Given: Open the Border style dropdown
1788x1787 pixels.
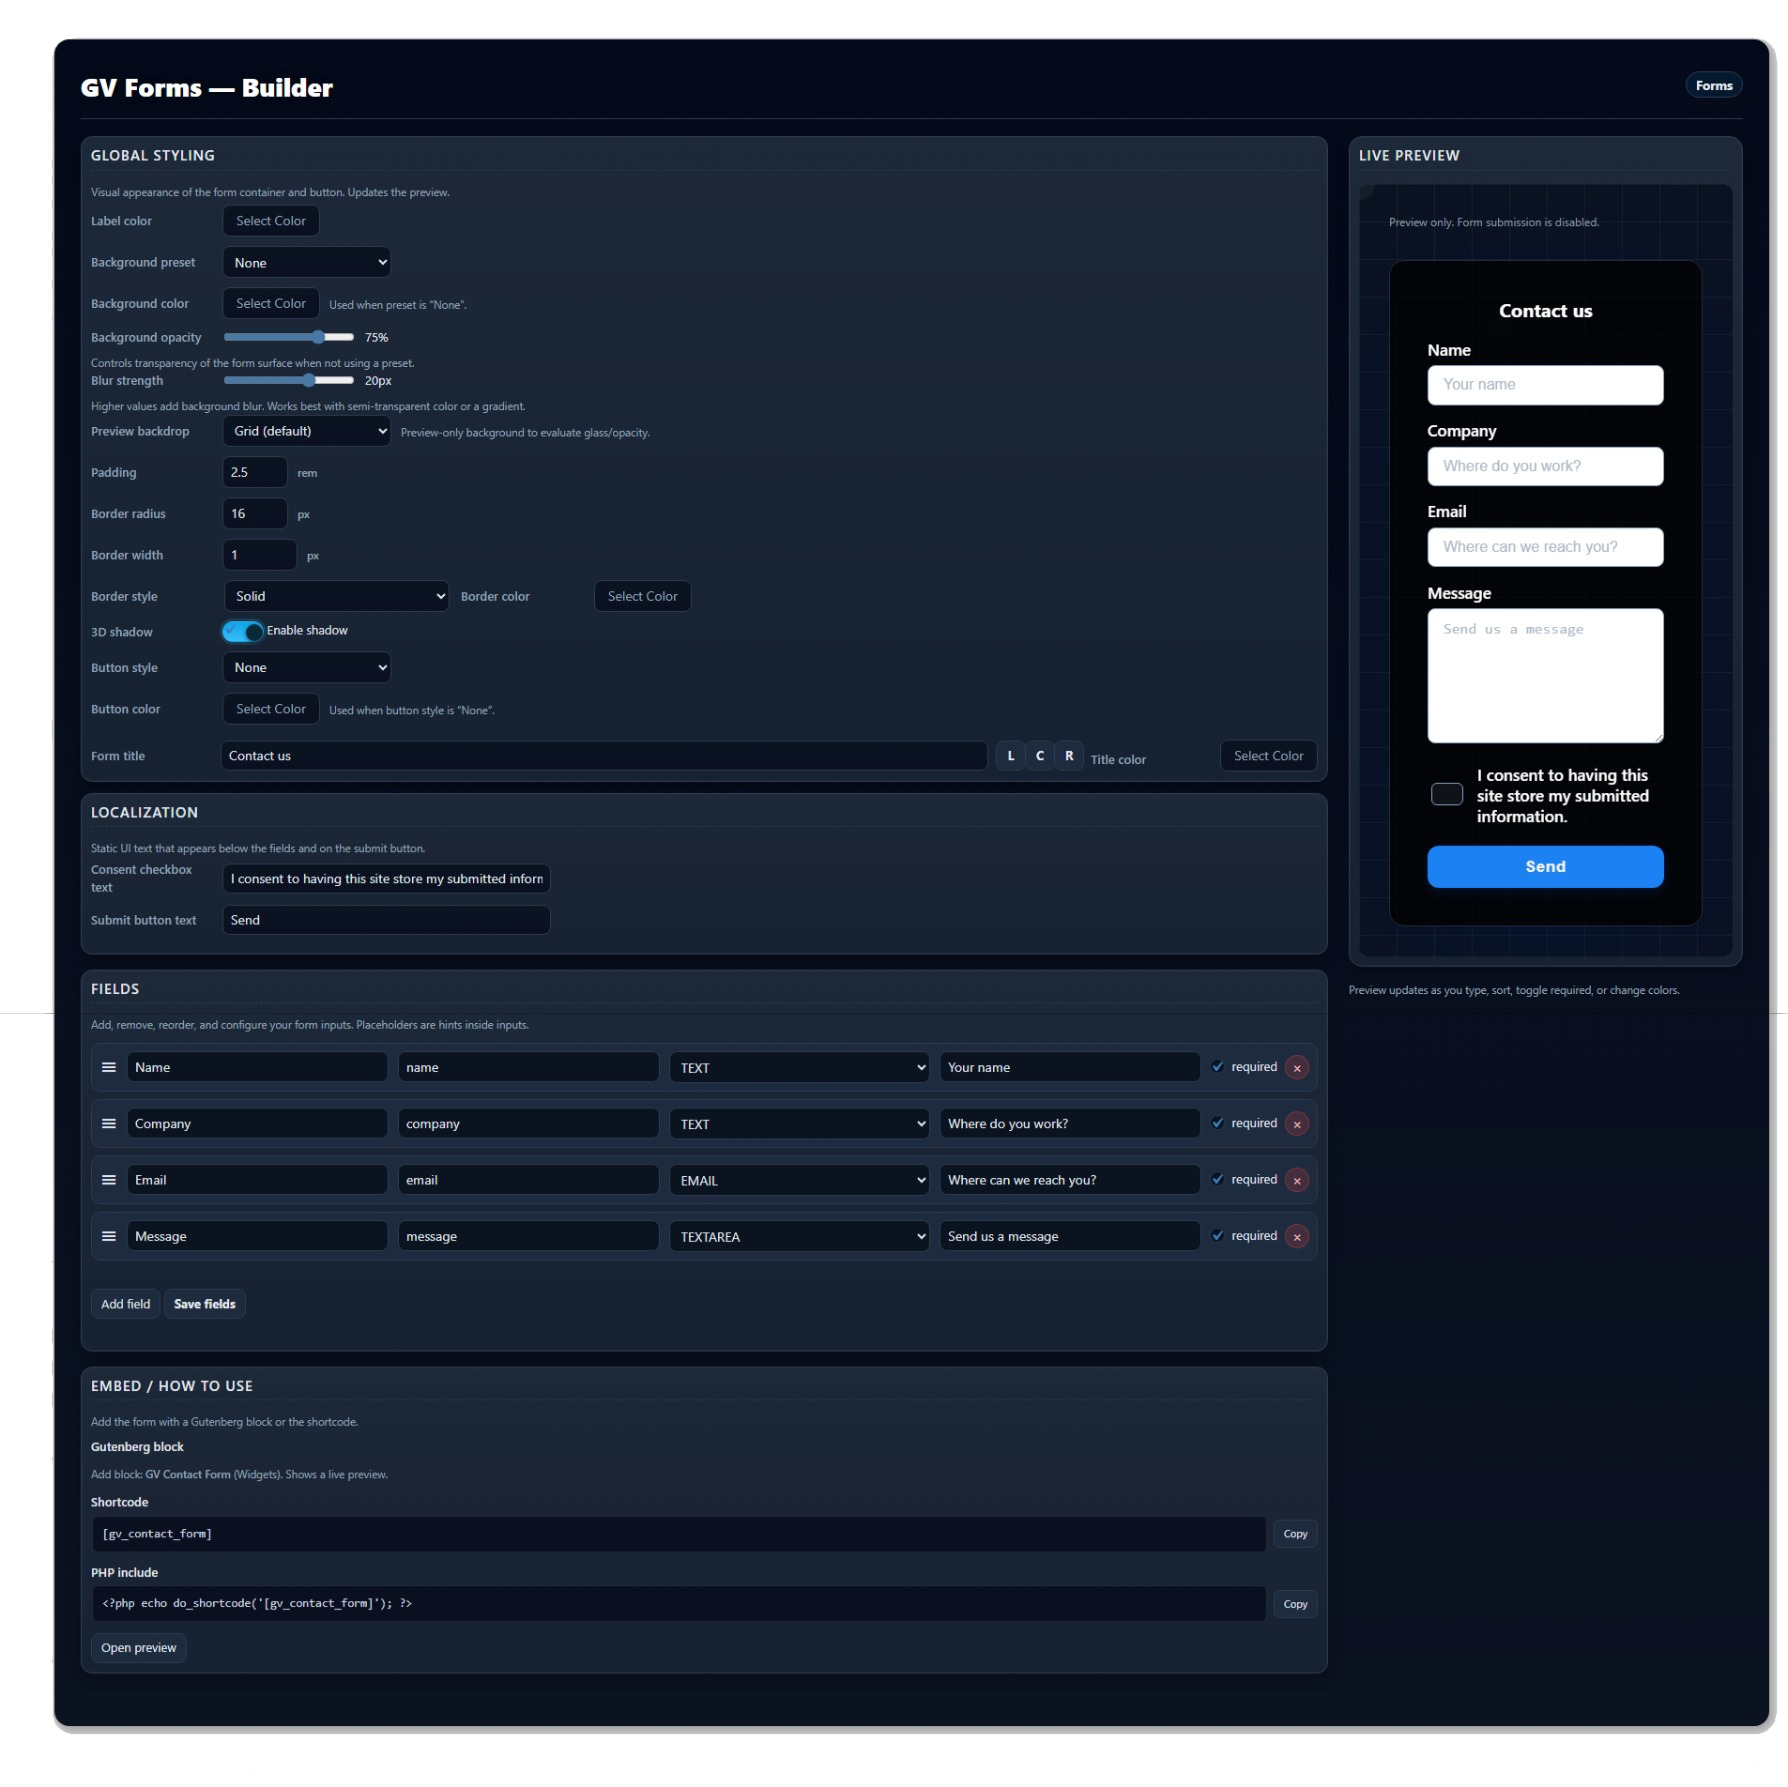Looking at the screenshot, I should coord(336,596).
